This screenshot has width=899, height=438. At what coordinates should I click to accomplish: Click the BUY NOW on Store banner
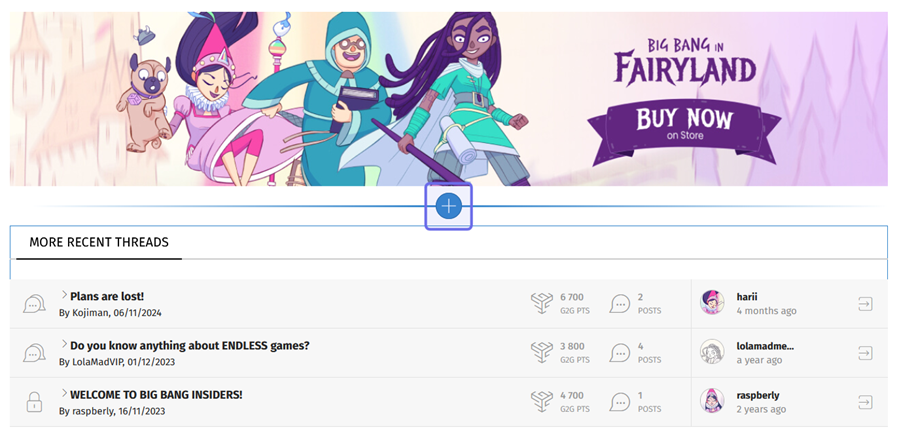coord(685,128)
